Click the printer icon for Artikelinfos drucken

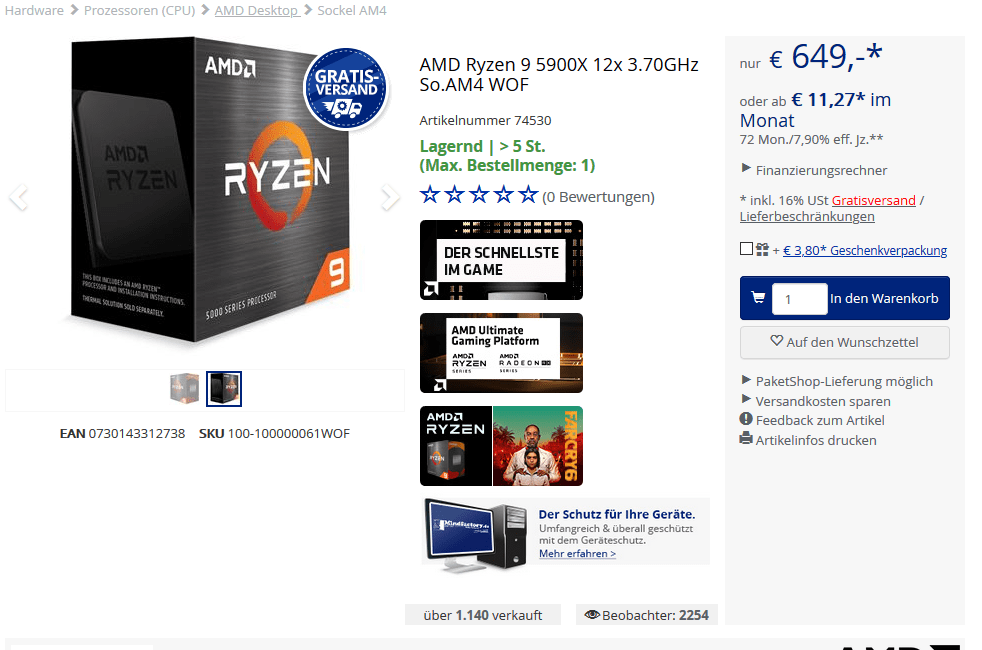(x=746, y=438)
